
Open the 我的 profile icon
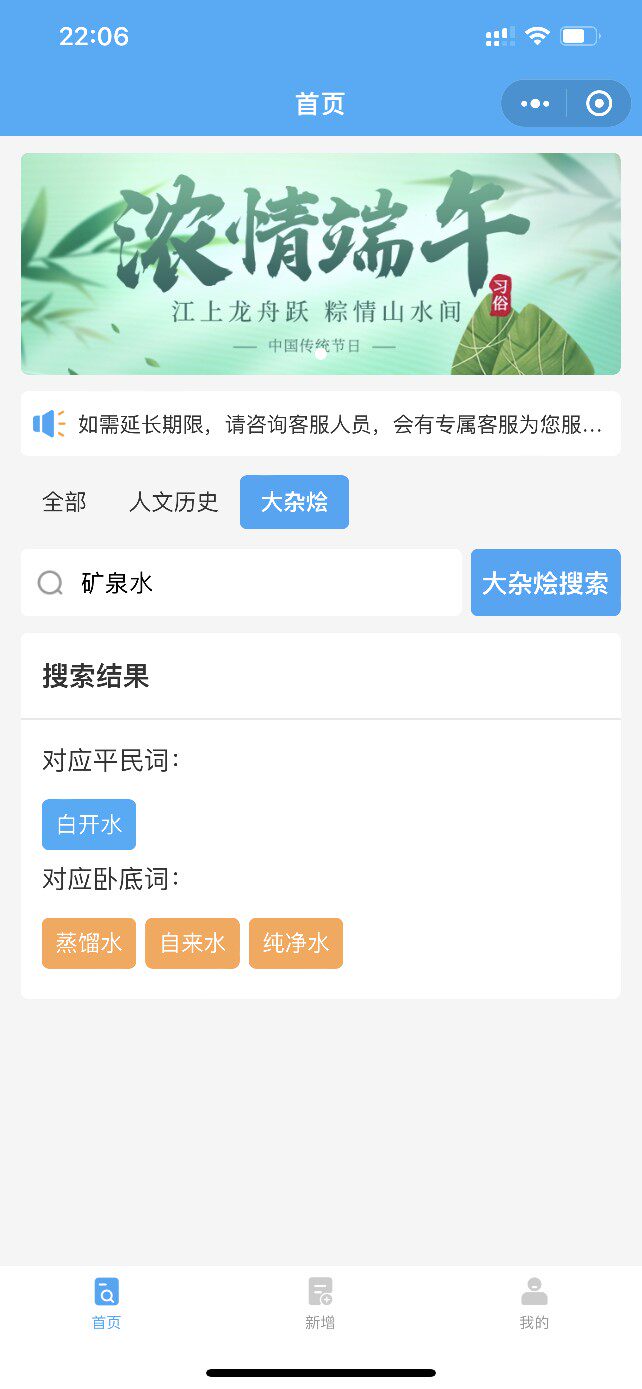click(x=534, y=1292)
